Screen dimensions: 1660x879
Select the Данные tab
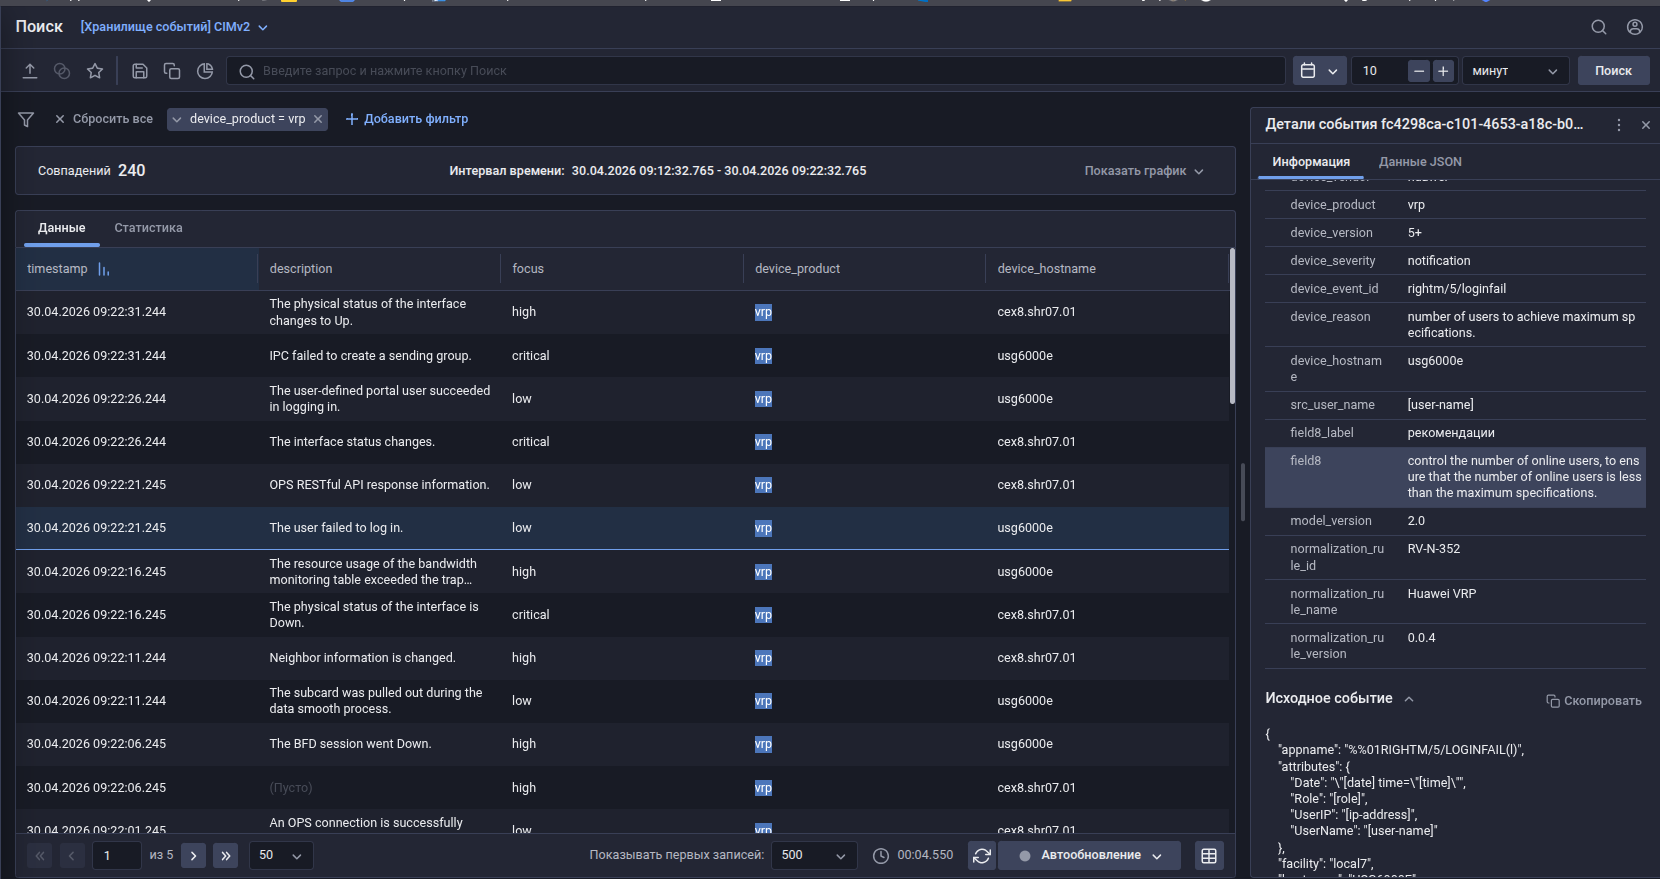pyautogui.click(x=62, y=228)
